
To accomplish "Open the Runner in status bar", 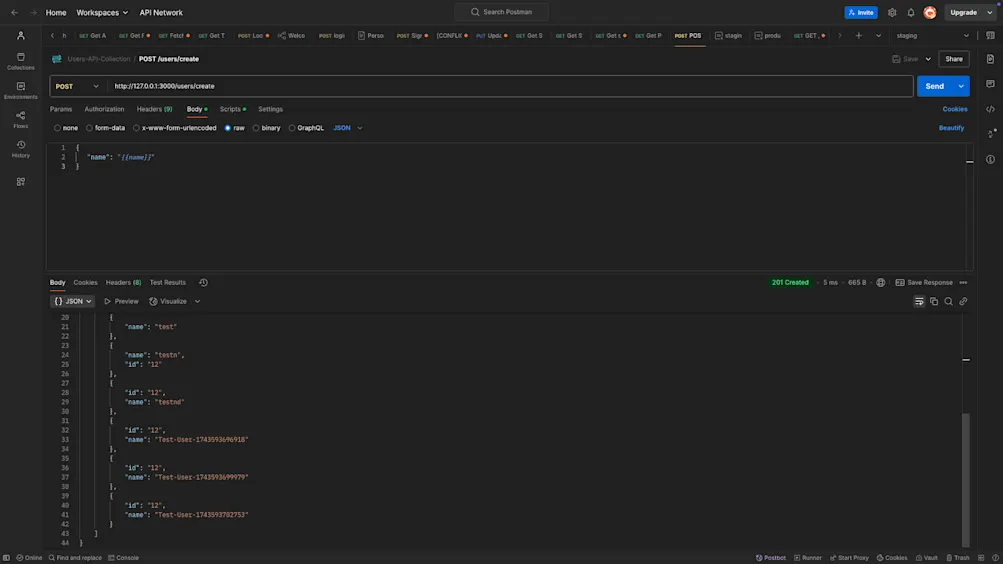I will coord(808,558).
